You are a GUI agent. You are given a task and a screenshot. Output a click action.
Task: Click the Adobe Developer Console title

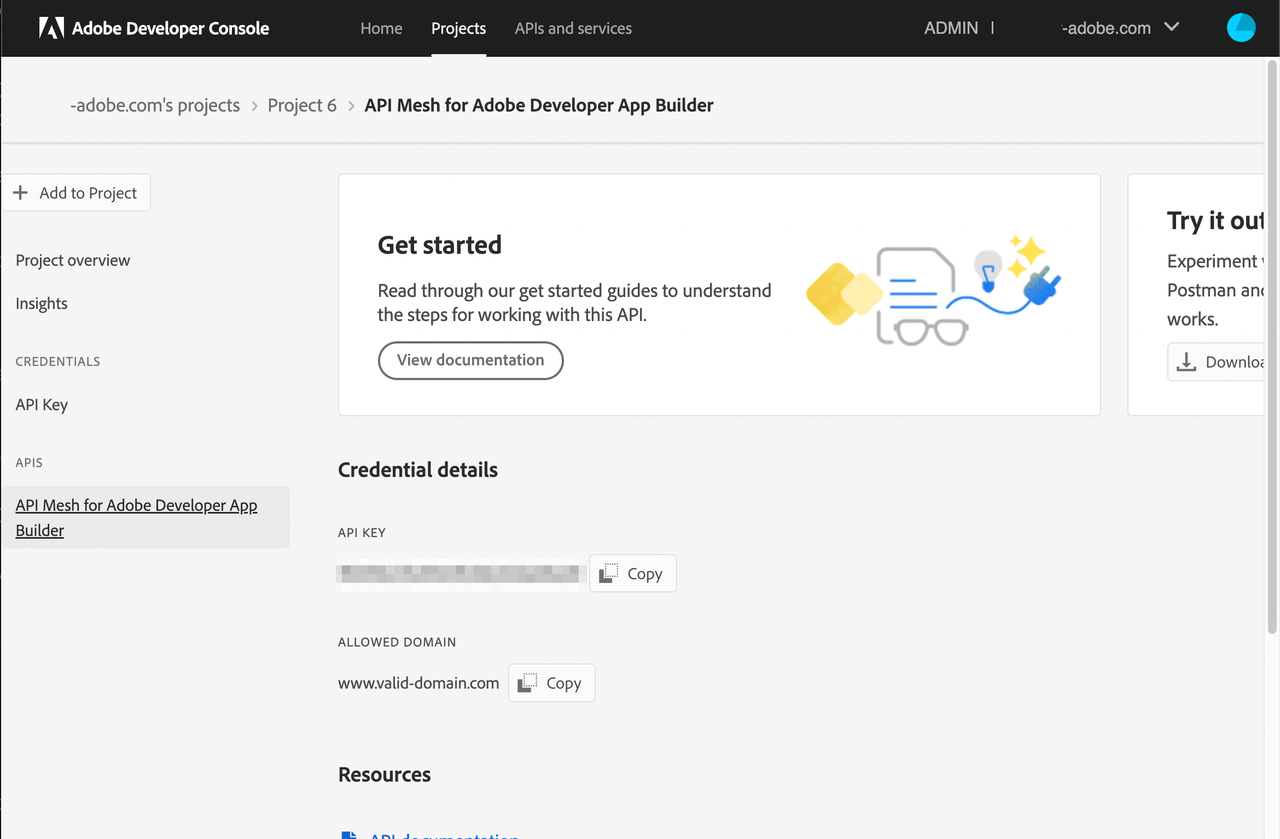coord(170,28)
